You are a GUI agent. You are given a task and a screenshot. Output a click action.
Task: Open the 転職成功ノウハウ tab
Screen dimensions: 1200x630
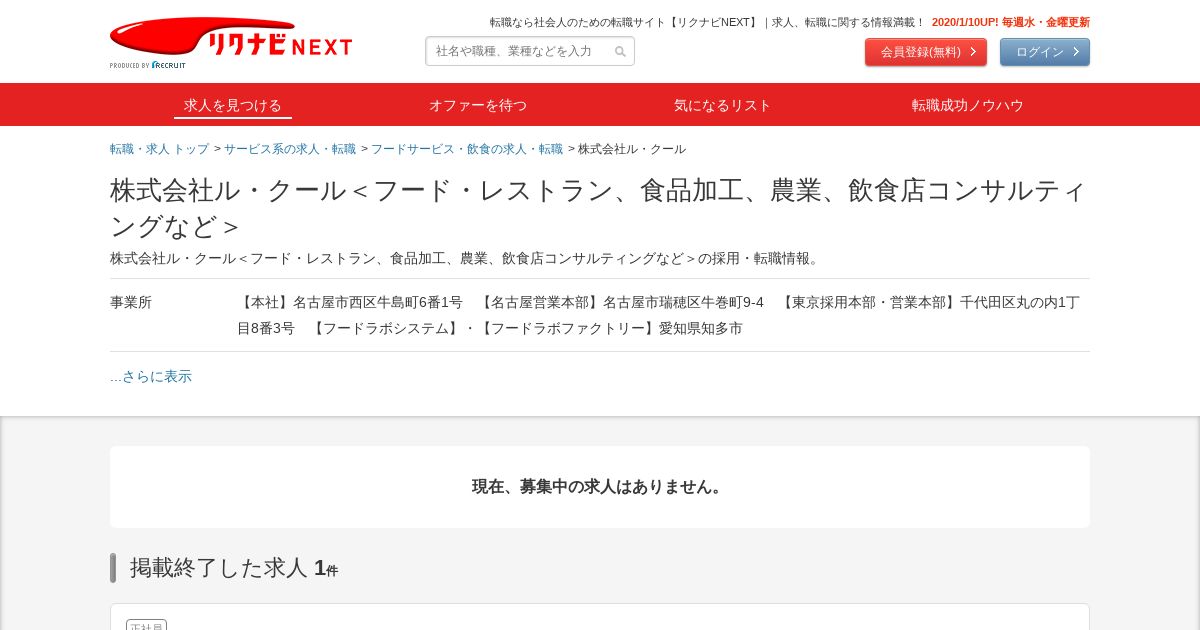tap(968, 105)
